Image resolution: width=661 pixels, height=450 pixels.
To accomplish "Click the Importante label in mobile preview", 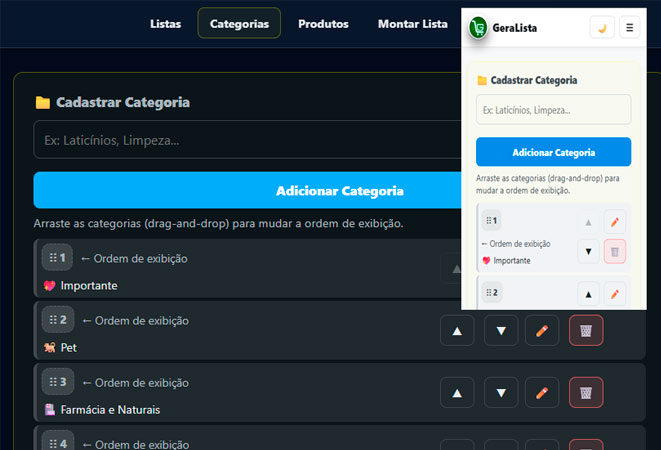I will pos(512,260).
